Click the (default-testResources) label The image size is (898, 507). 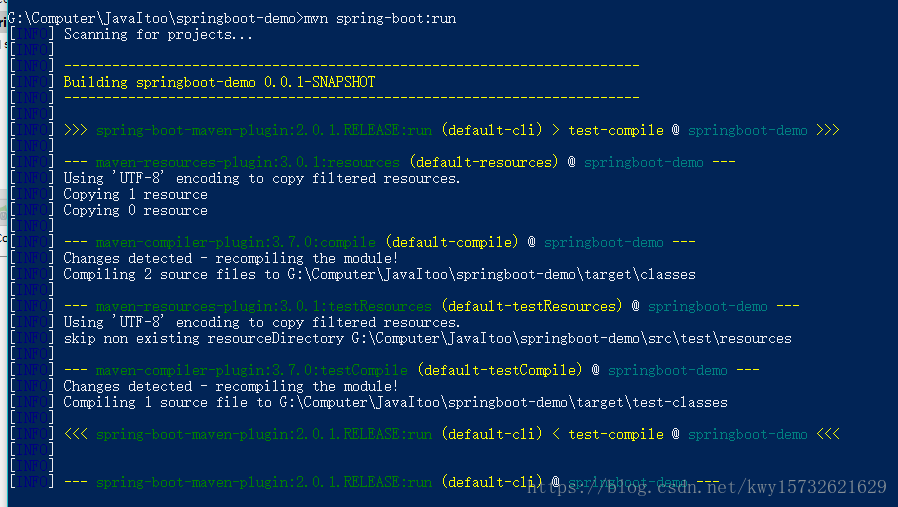(x=531, y=306)
